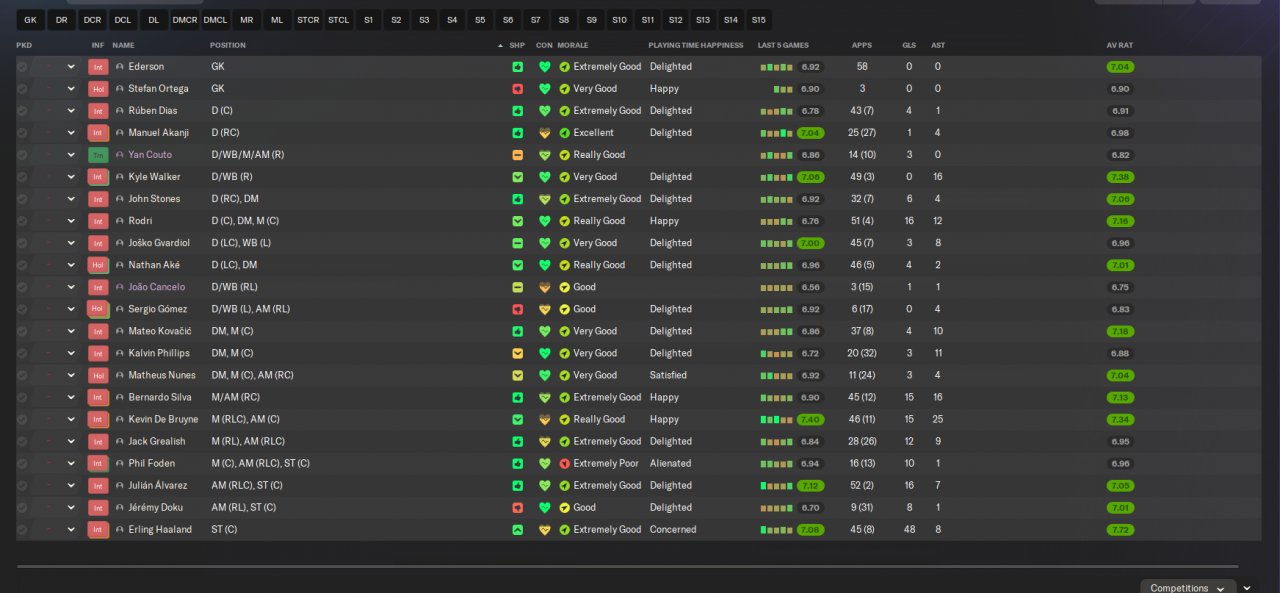Image resolution: width=1280 pixels, height=593 pixels.
Task: Select the DMCL position slot button
Action: pos(215,20)
